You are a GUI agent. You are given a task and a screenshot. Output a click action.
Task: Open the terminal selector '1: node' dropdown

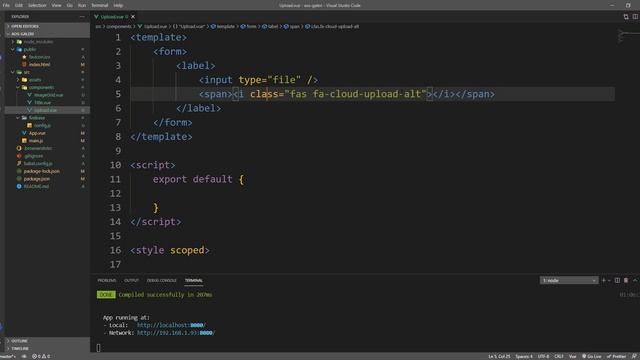569,280
